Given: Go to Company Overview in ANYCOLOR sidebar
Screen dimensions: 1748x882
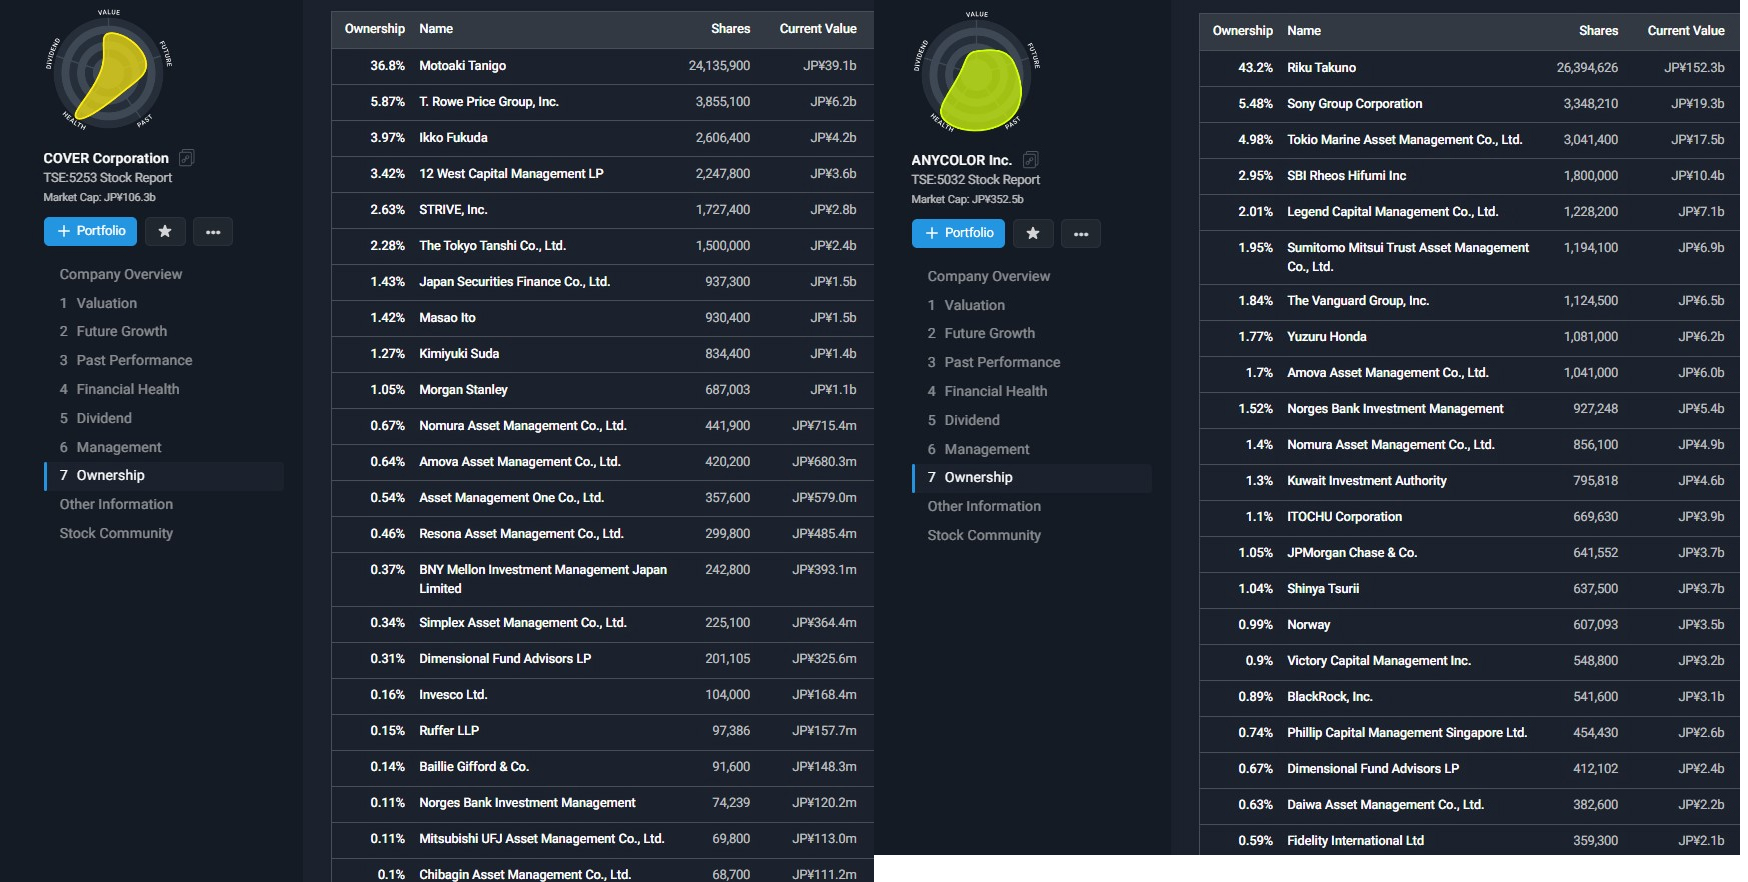Looking at the screenshot, I should point(989,276).
